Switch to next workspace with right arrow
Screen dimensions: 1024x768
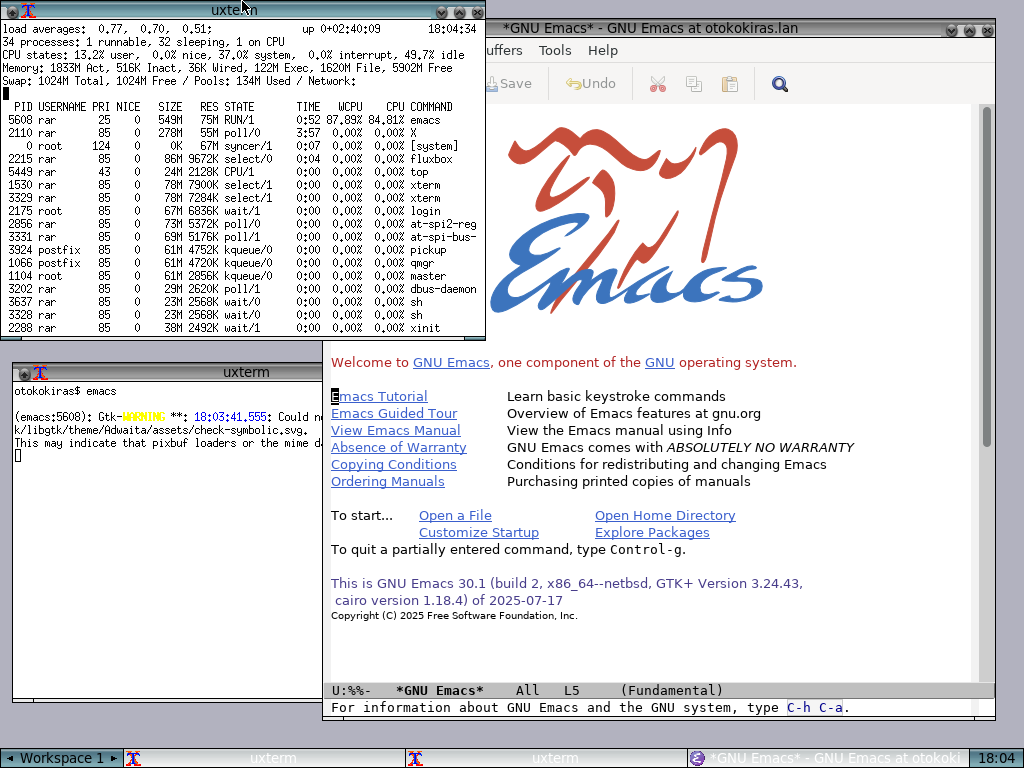coord(115,758)
